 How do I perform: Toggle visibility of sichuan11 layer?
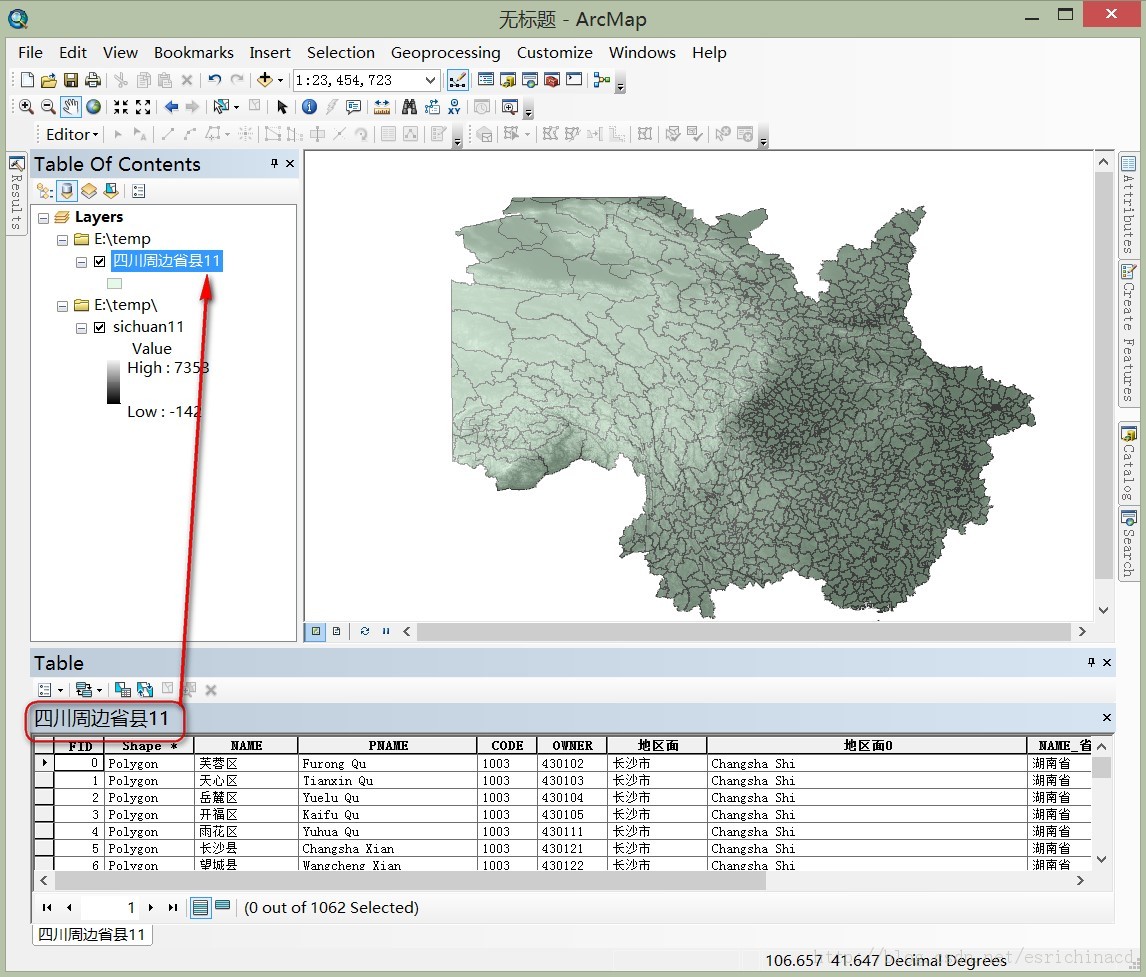pos(100,327)
